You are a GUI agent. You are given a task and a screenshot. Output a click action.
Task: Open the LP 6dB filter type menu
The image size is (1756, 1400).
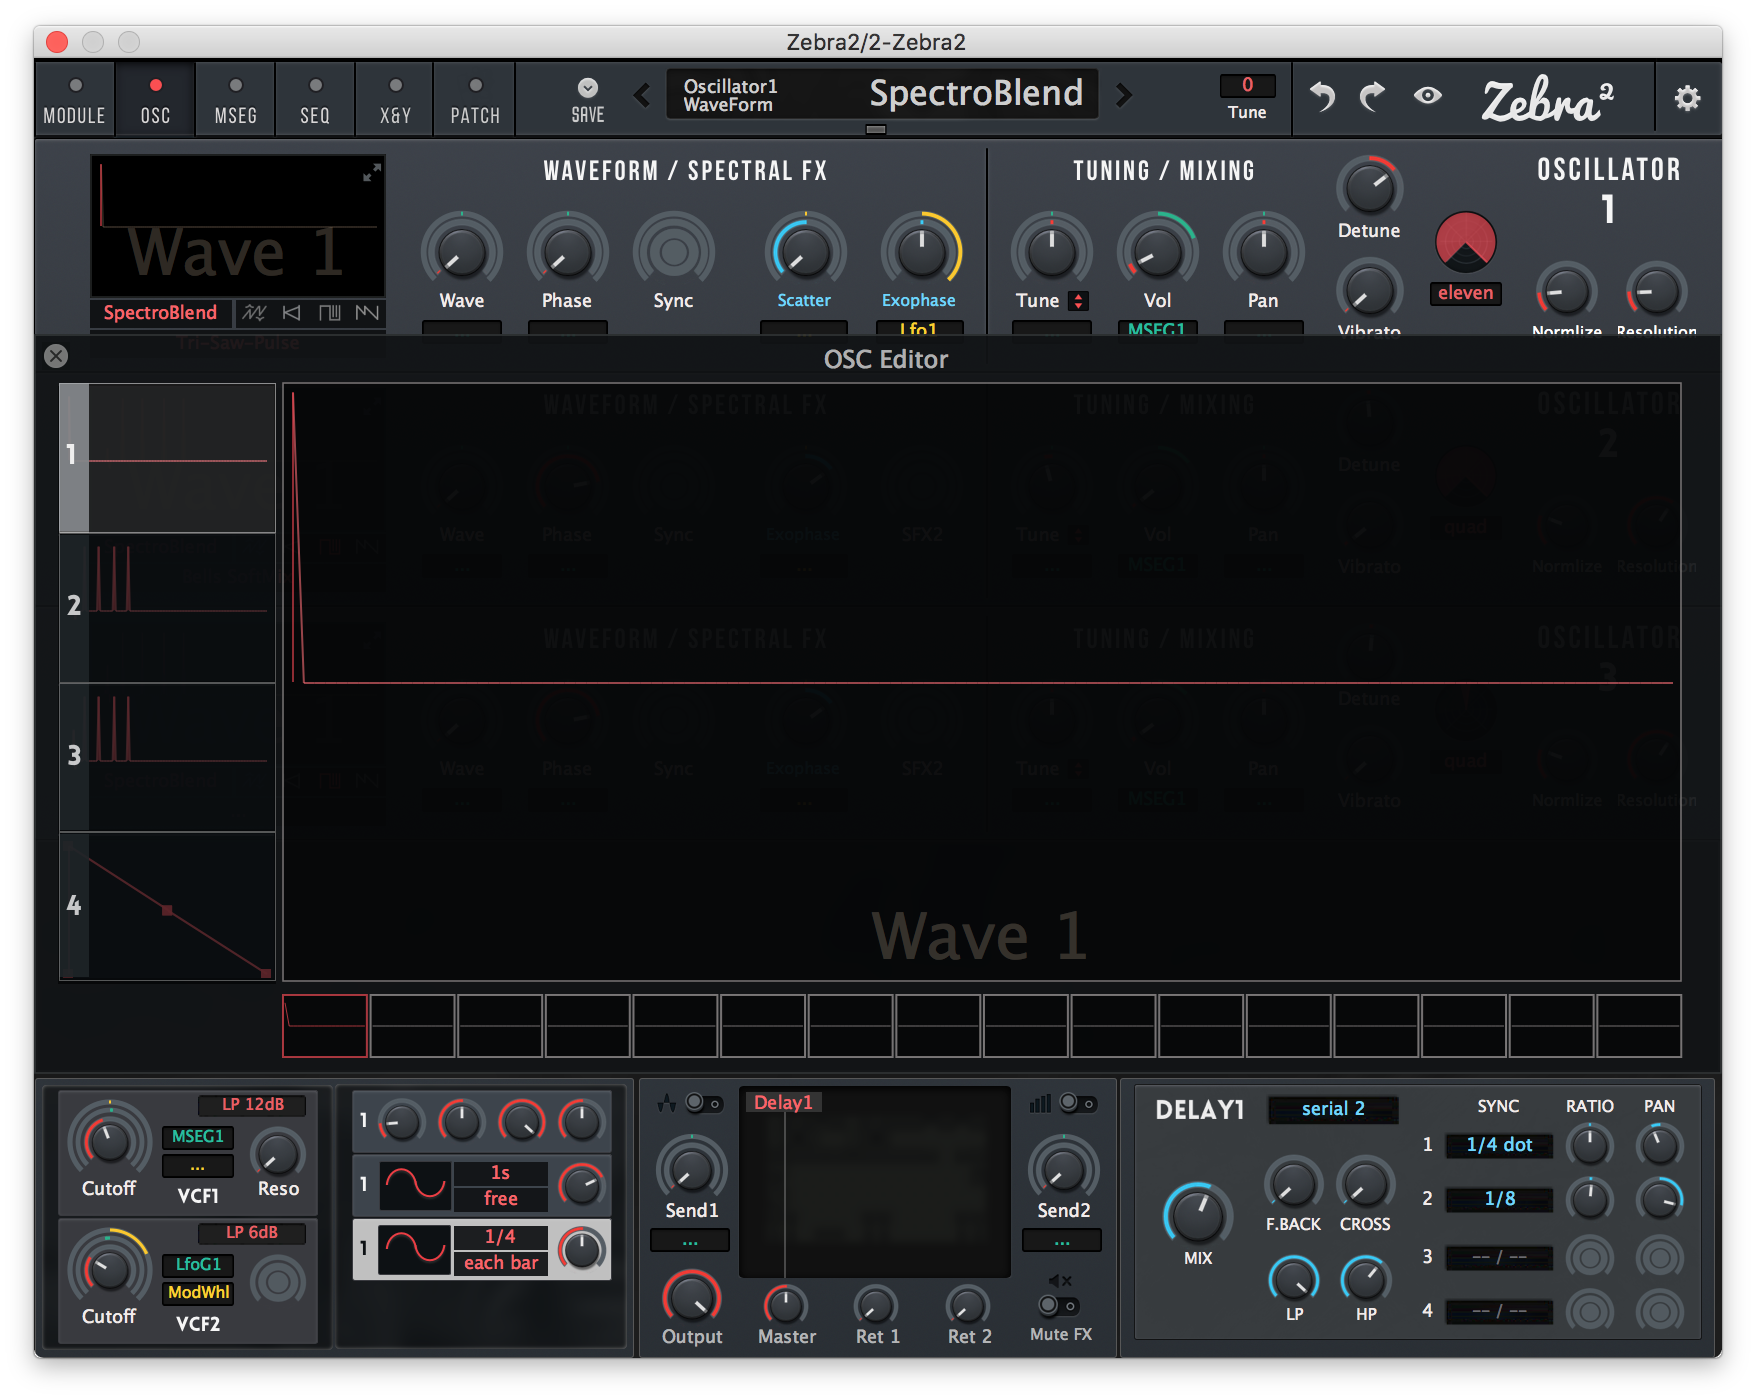tap(252, 1232)
